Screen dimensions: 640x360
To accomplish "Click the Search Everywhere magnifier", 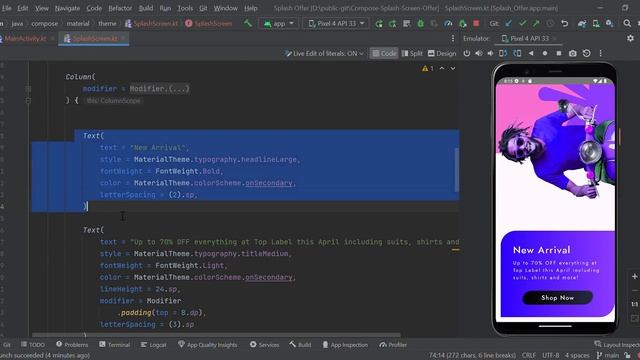I will (x=627, y=24).
